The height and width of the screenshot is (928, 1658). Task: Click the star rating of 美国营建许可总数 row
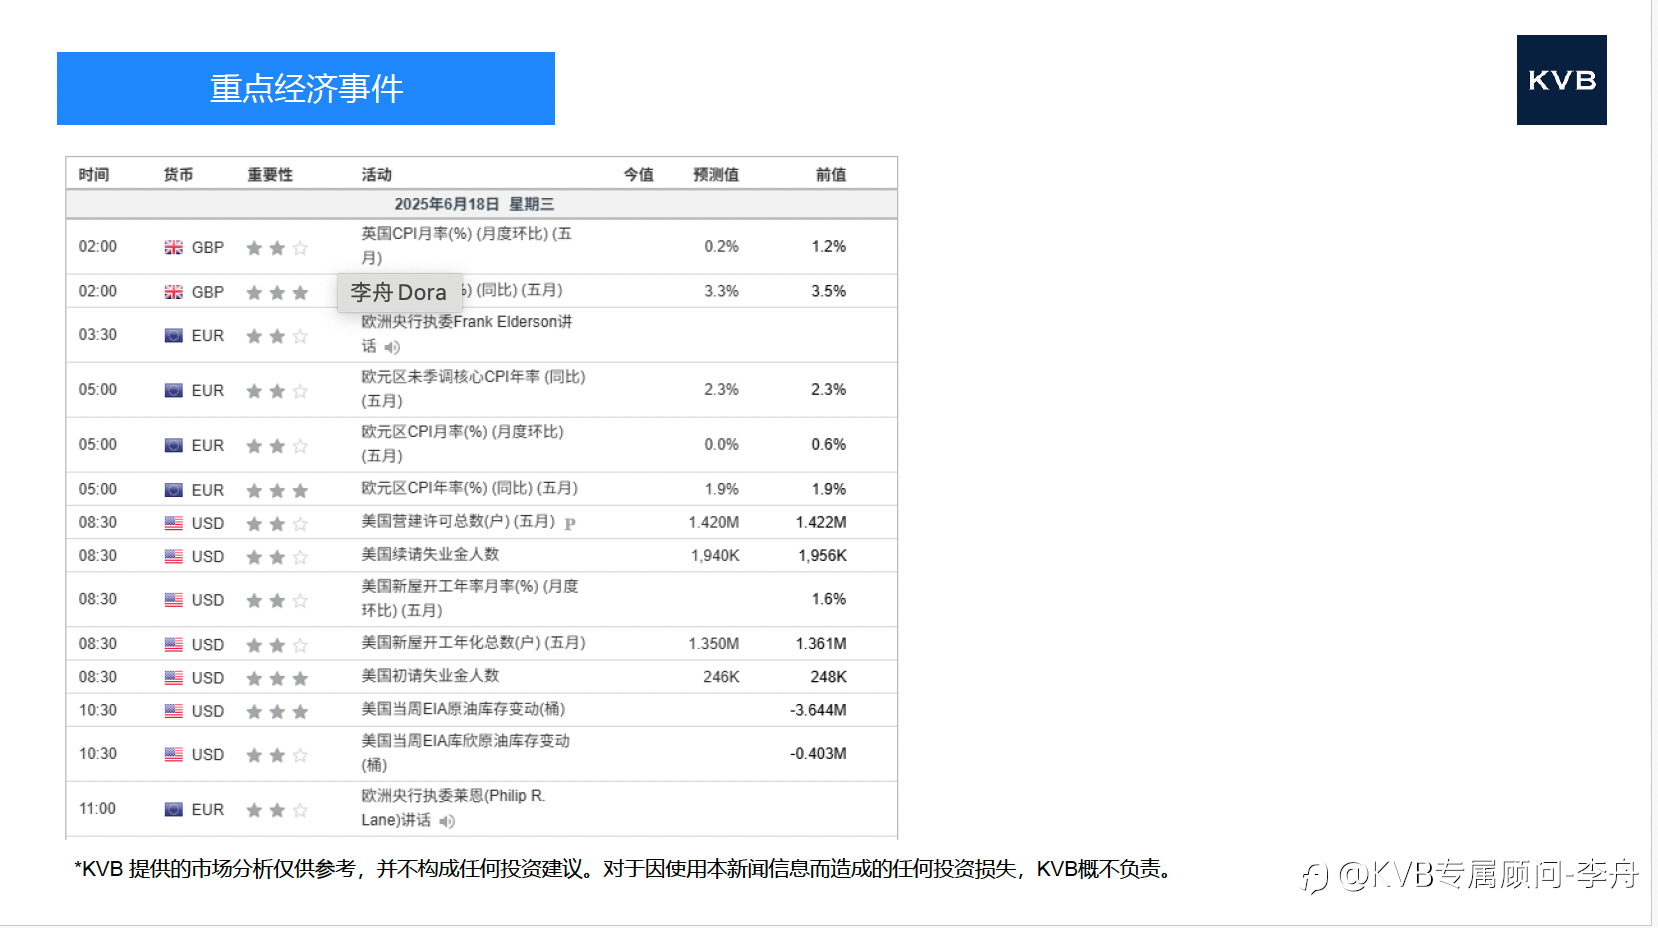click(277, 523)
